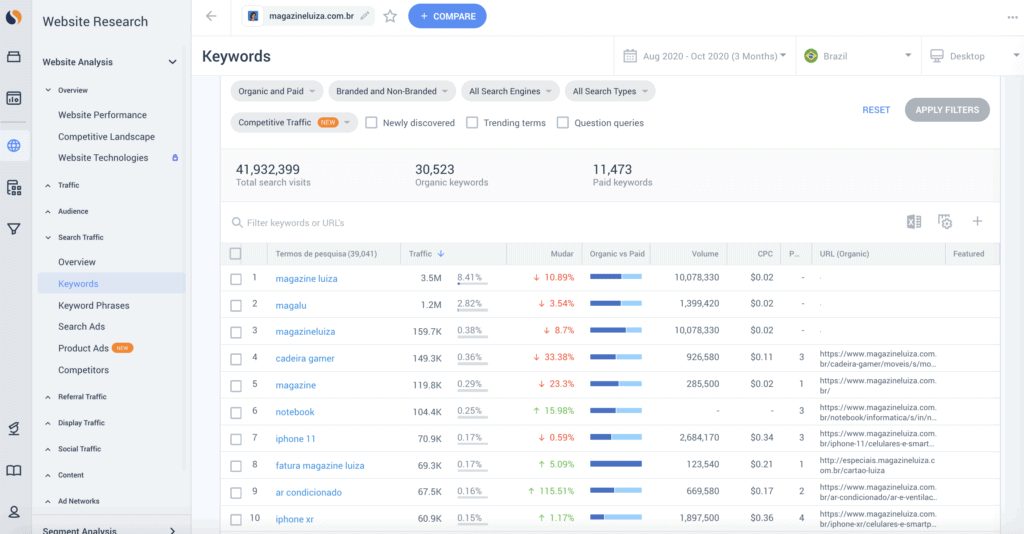This screenshot has width=1024, height=534.
Task: Check the notebook row checkbox
Action: click(236, 413)
